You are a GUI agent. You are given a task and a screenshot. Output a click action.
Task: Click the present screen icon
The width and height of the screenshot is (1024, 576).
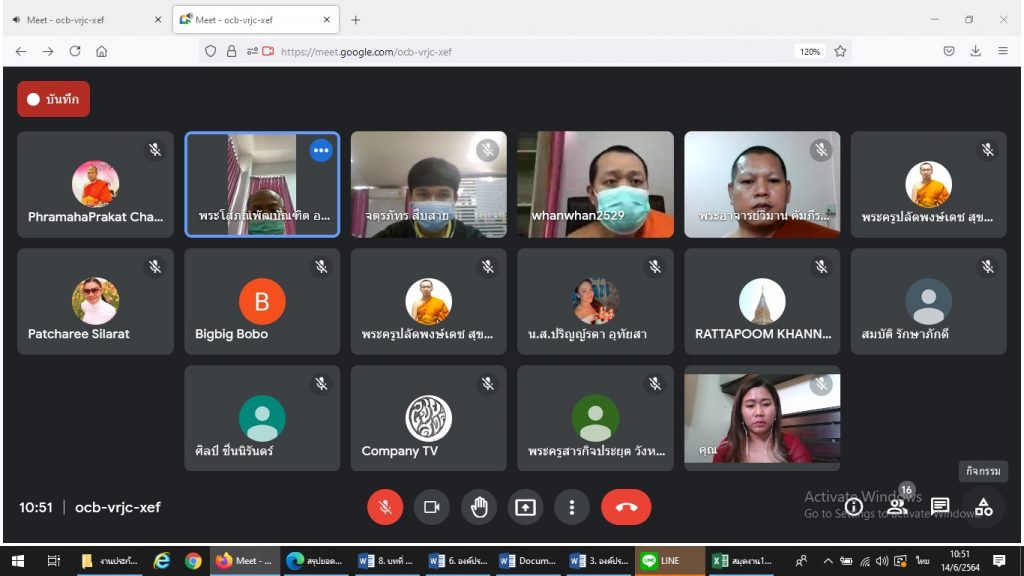525,507
